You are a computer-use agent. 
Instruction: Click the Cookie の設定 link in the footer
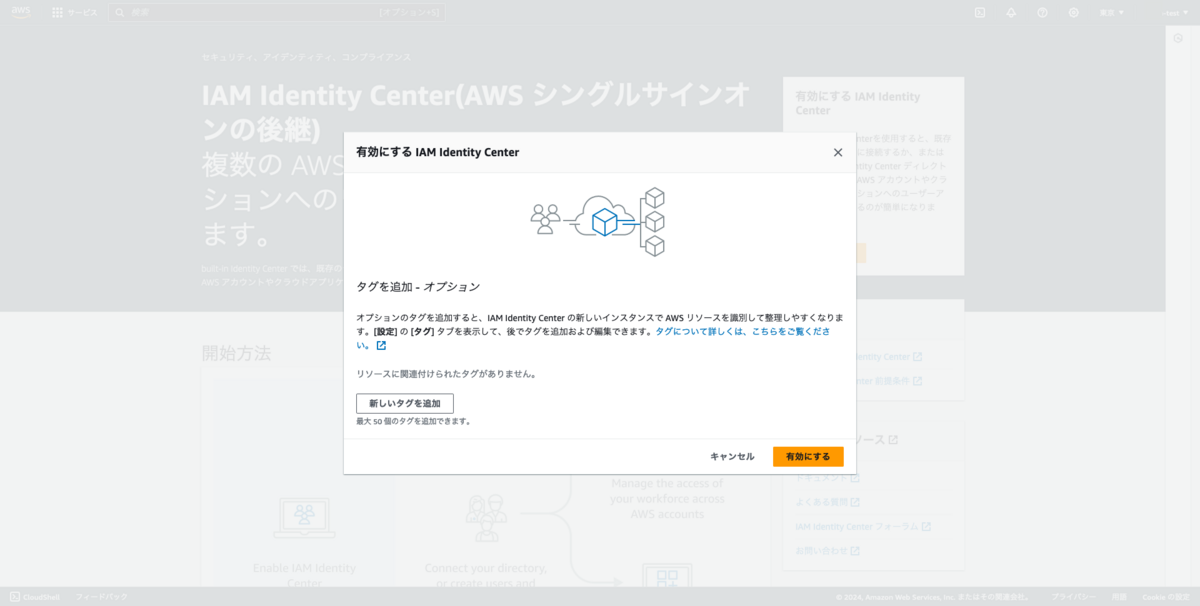(1166, 597)
